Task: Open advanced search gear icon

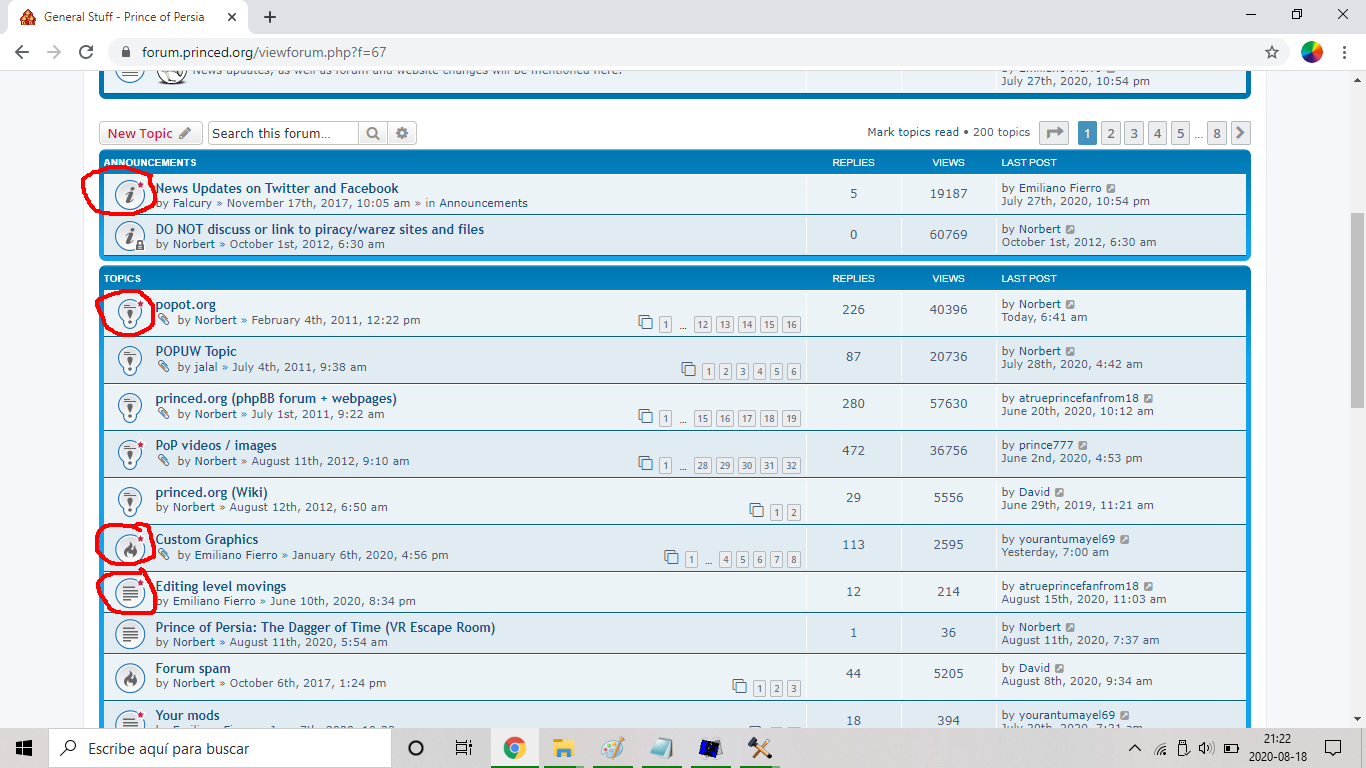Action: (x=402, y=133)
